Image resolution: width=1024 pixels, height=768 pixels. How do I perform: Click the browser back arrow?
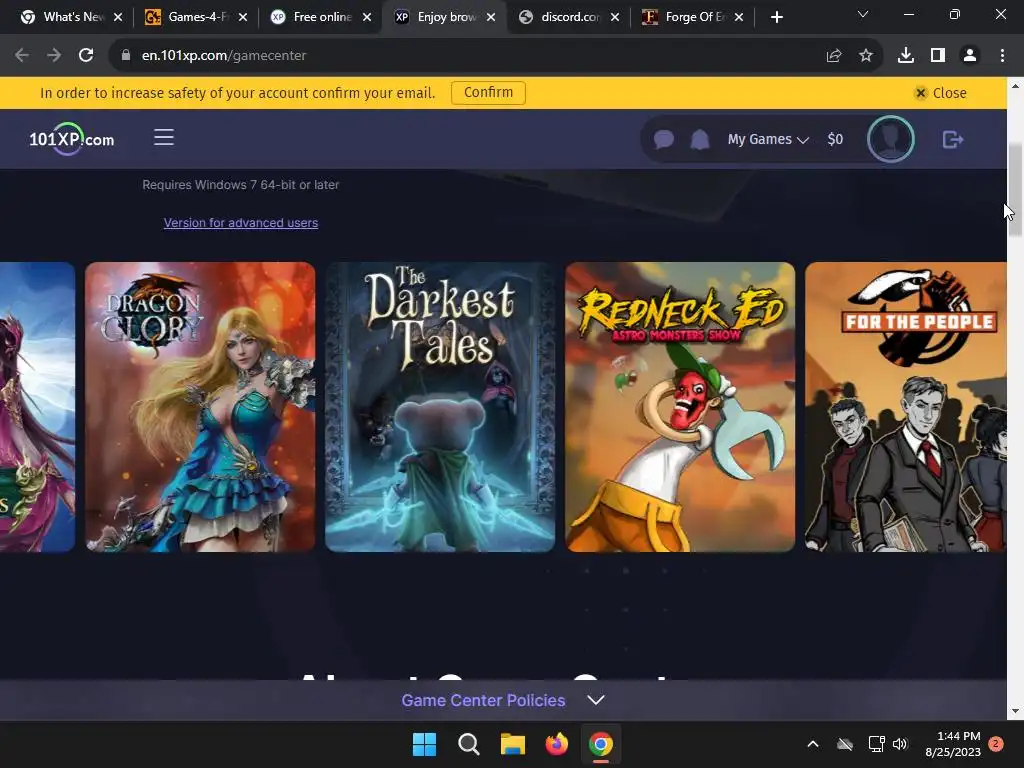[x=22, y=56]
